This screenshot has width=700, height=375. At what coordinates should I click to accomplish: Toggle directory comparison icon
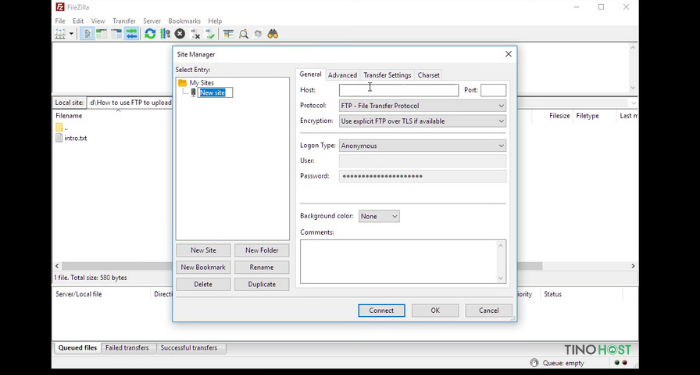click(x=243, y=34)
